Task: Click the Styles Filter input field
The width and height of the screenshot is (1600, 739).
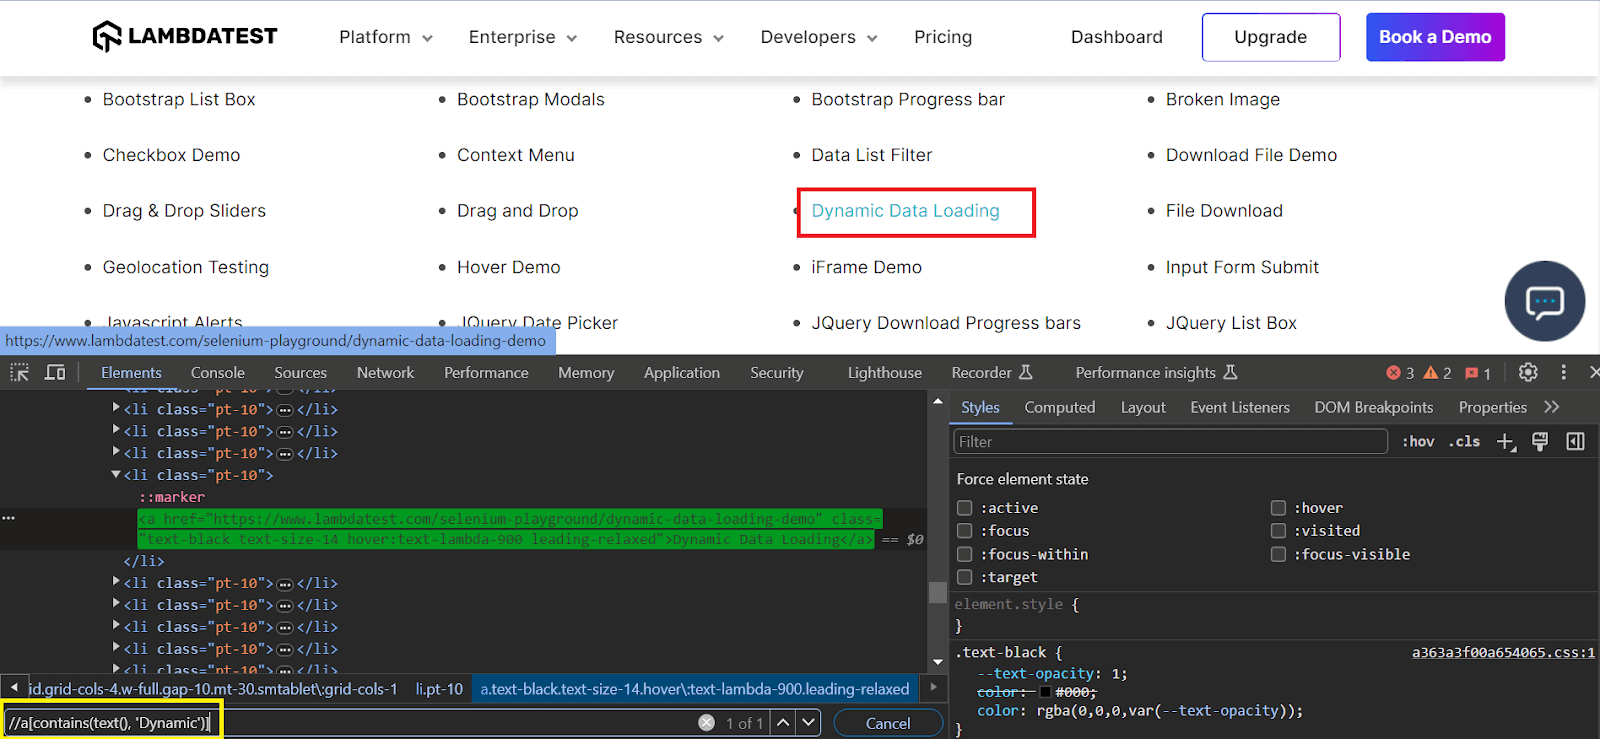Action: pyautogui.click(x=1170, y=442)
